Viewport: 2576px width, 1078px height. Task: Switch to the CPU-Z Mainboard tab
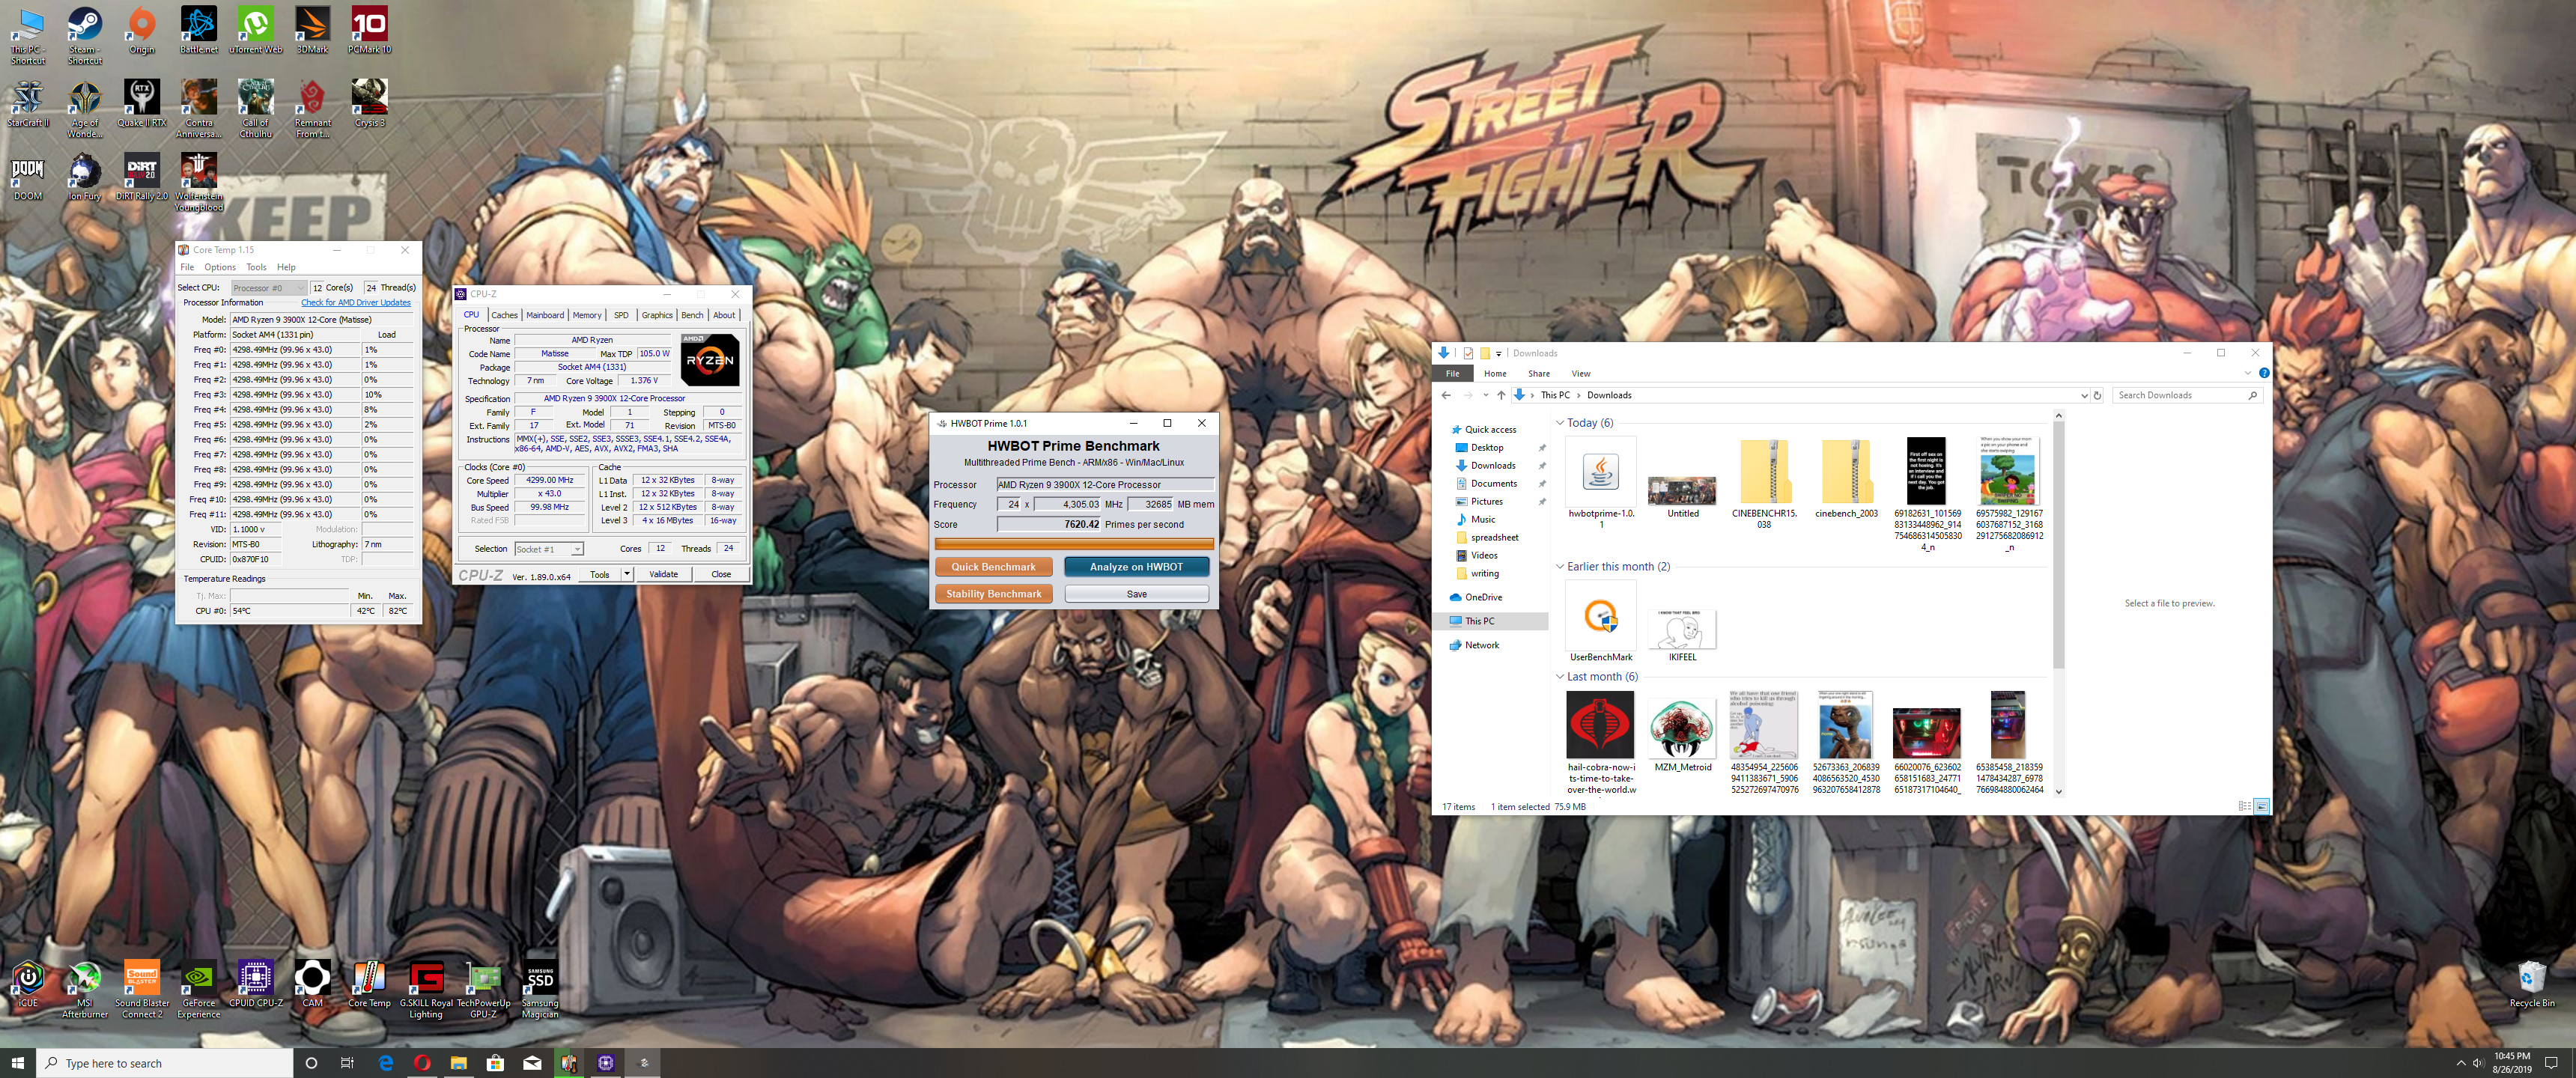click(x=545, y=315)
